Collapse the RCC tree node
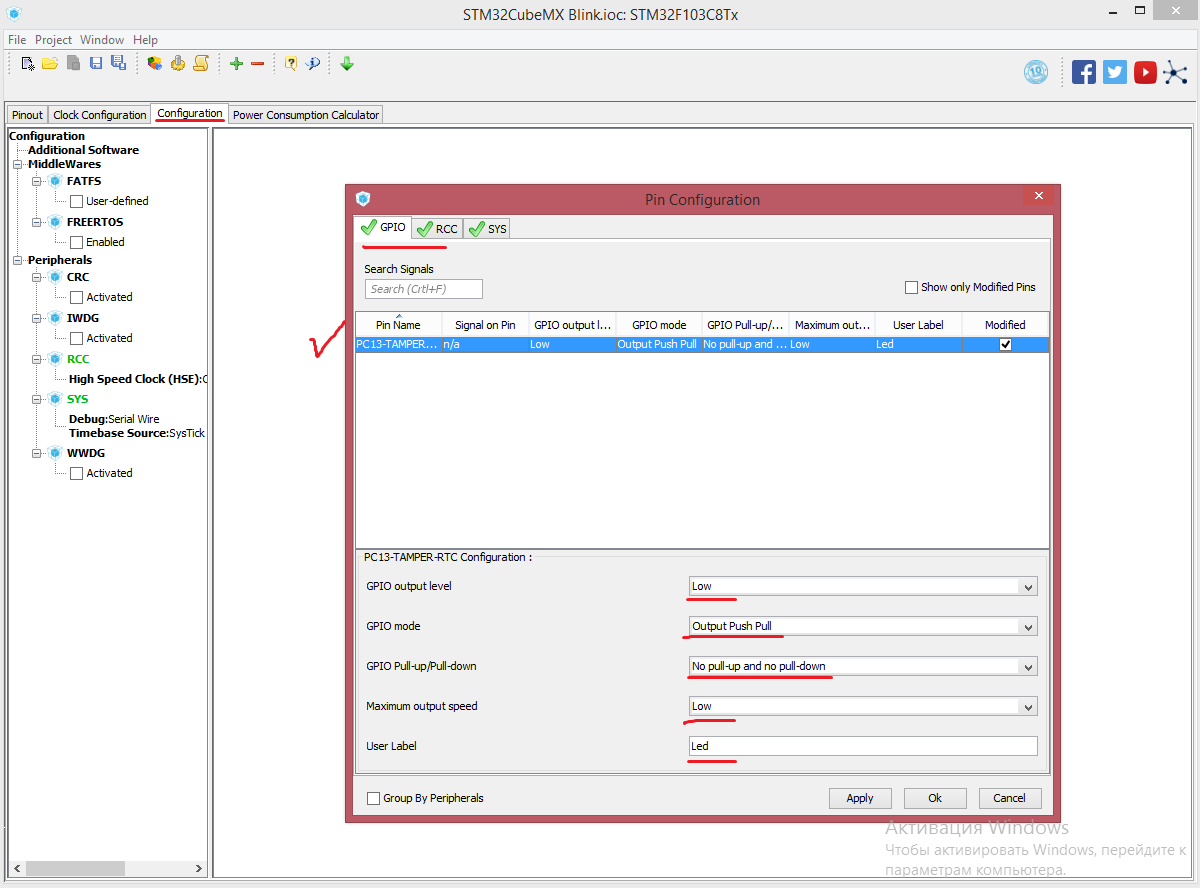The image size is (1200, 888). (37, 359)
